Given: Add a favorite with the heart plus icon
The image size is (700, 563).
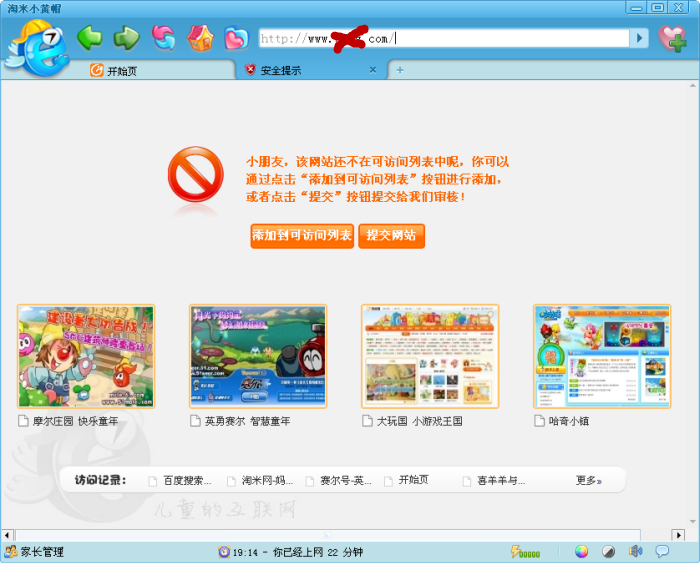Looking at the screenshot, I should 673,38.
